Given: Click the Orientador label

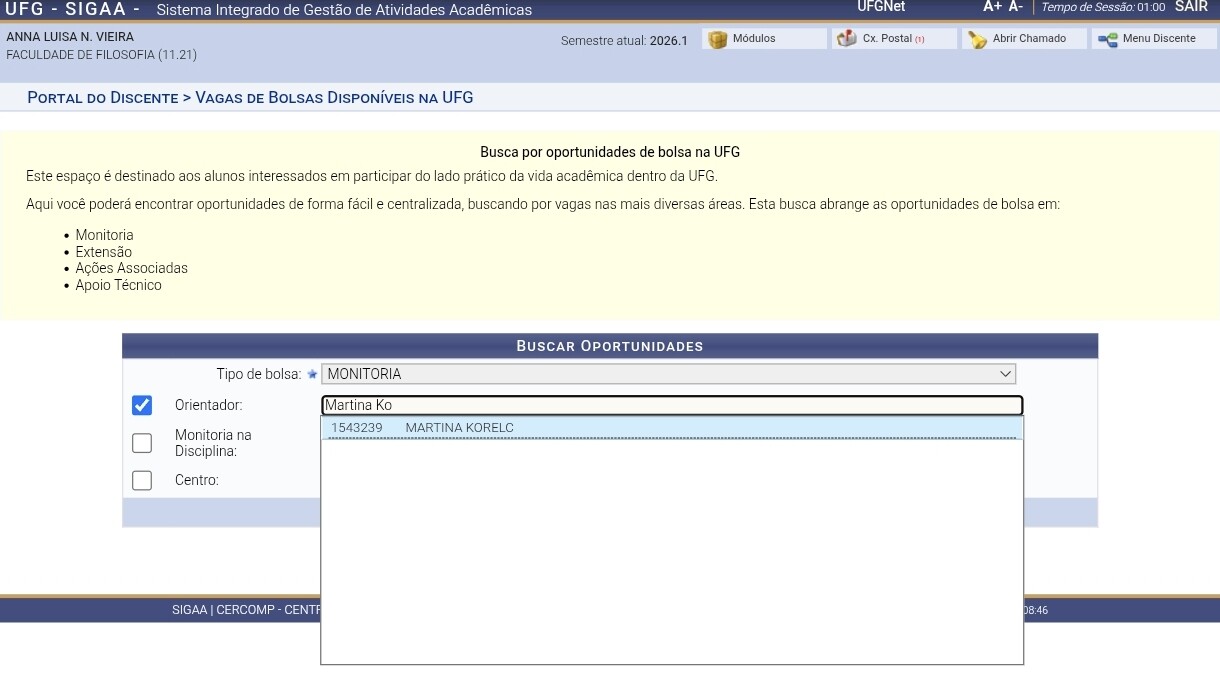Looking at the screenshot, I should click(x=209, y=405).
